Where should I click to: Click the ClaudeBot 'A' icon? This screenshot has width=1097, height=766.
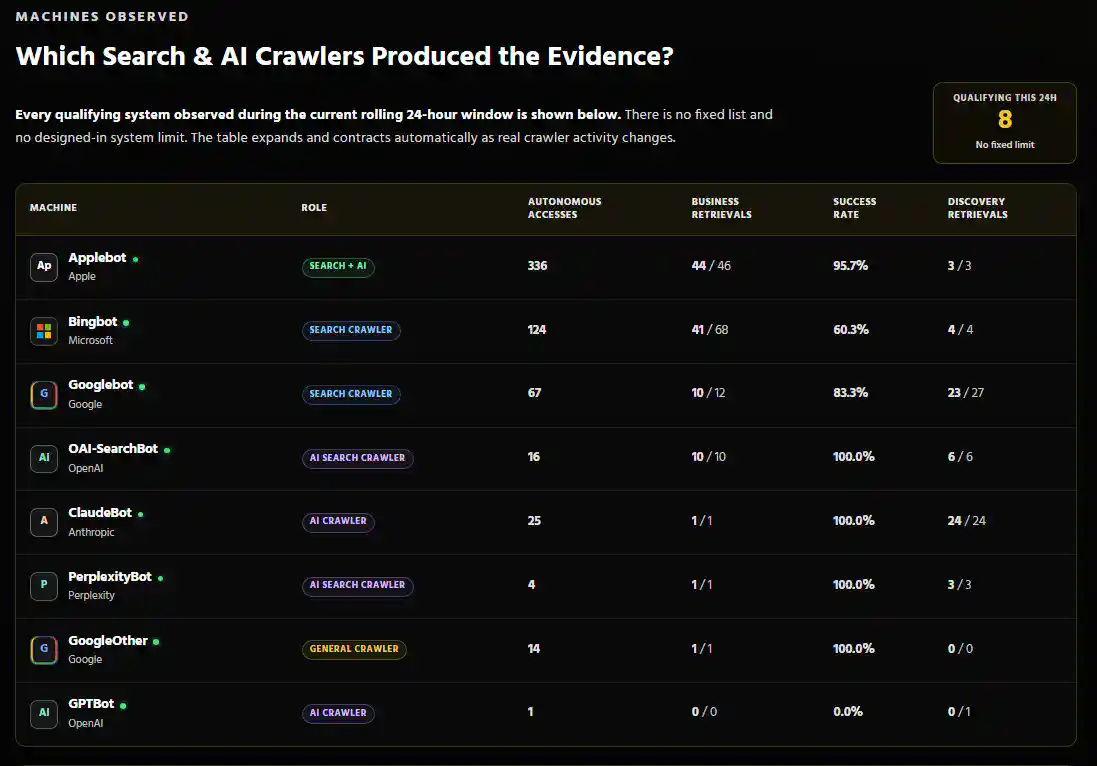pos(43,522)
